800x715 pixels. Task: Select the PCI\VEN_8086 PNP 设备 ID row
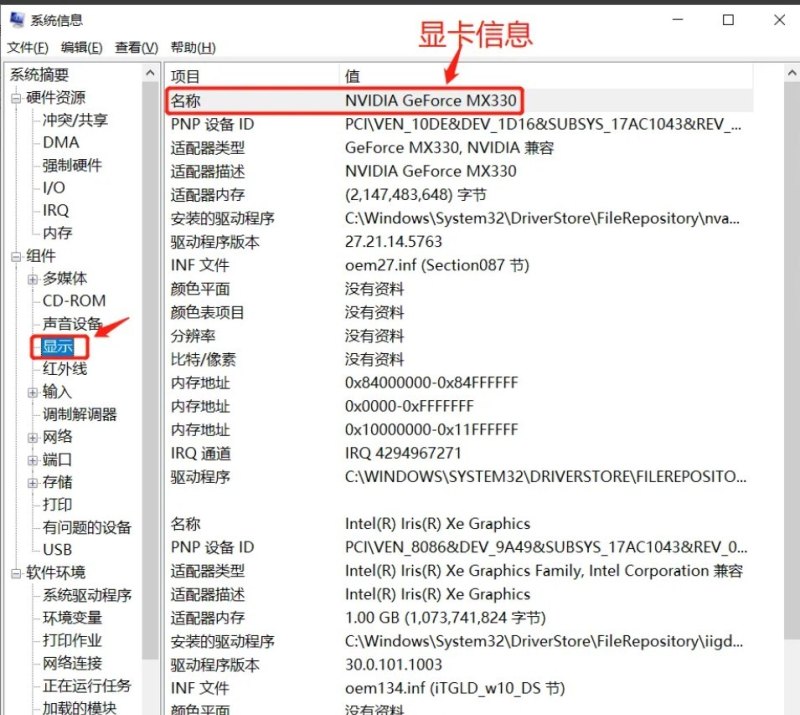[x=459, y=547]
